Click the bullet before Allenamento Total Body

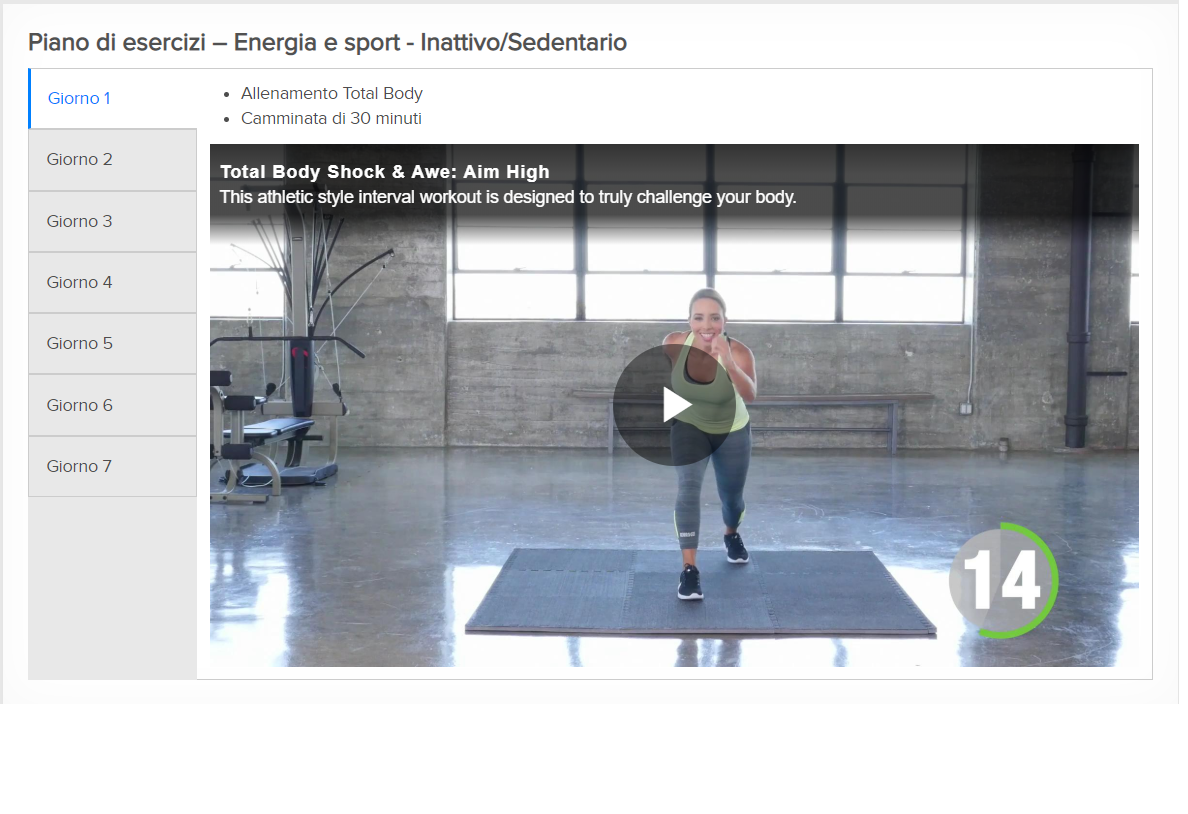pyautogui.click(x=227, y=95)
